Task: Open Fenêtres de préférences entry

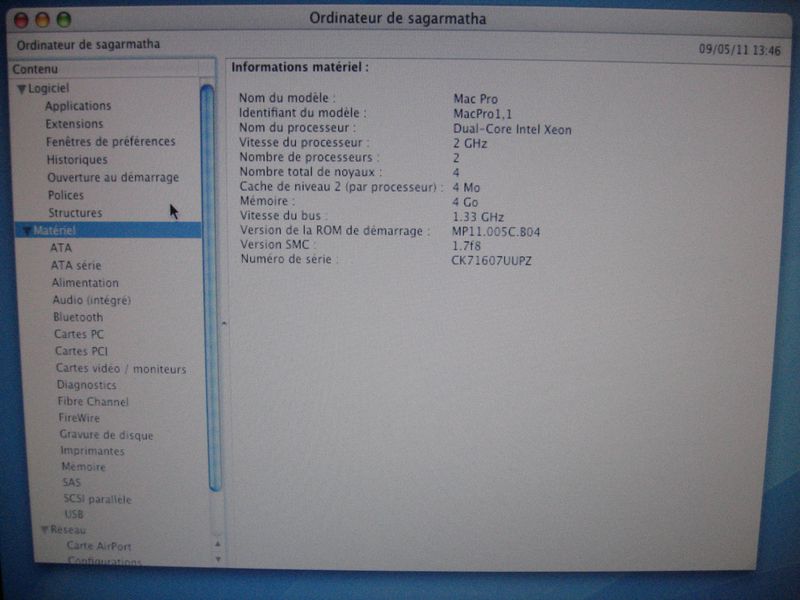Action: (x=111, y=141)
